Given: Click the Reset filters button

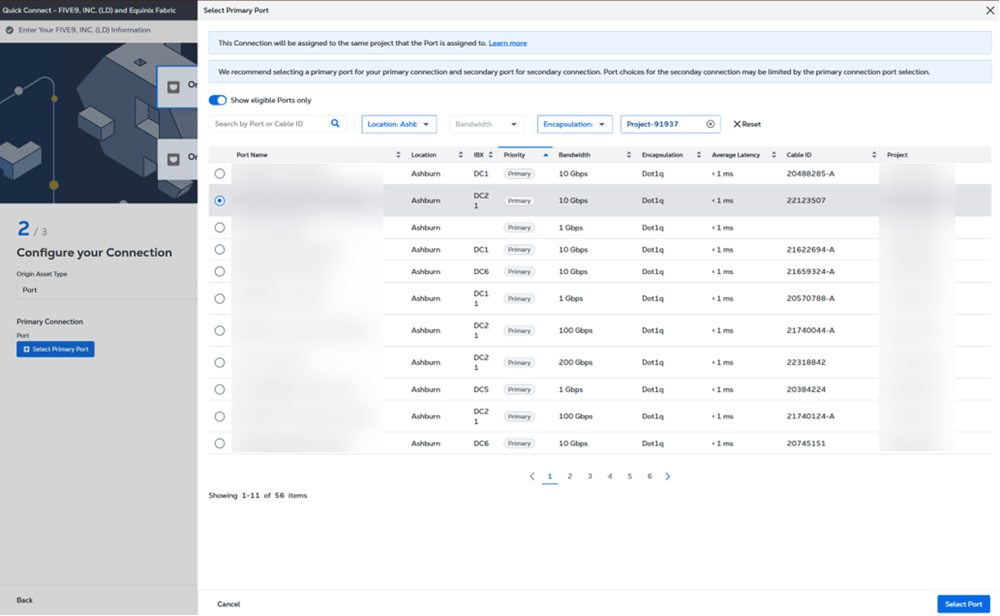Looking at the screenshot, I should tap(747, 124).
